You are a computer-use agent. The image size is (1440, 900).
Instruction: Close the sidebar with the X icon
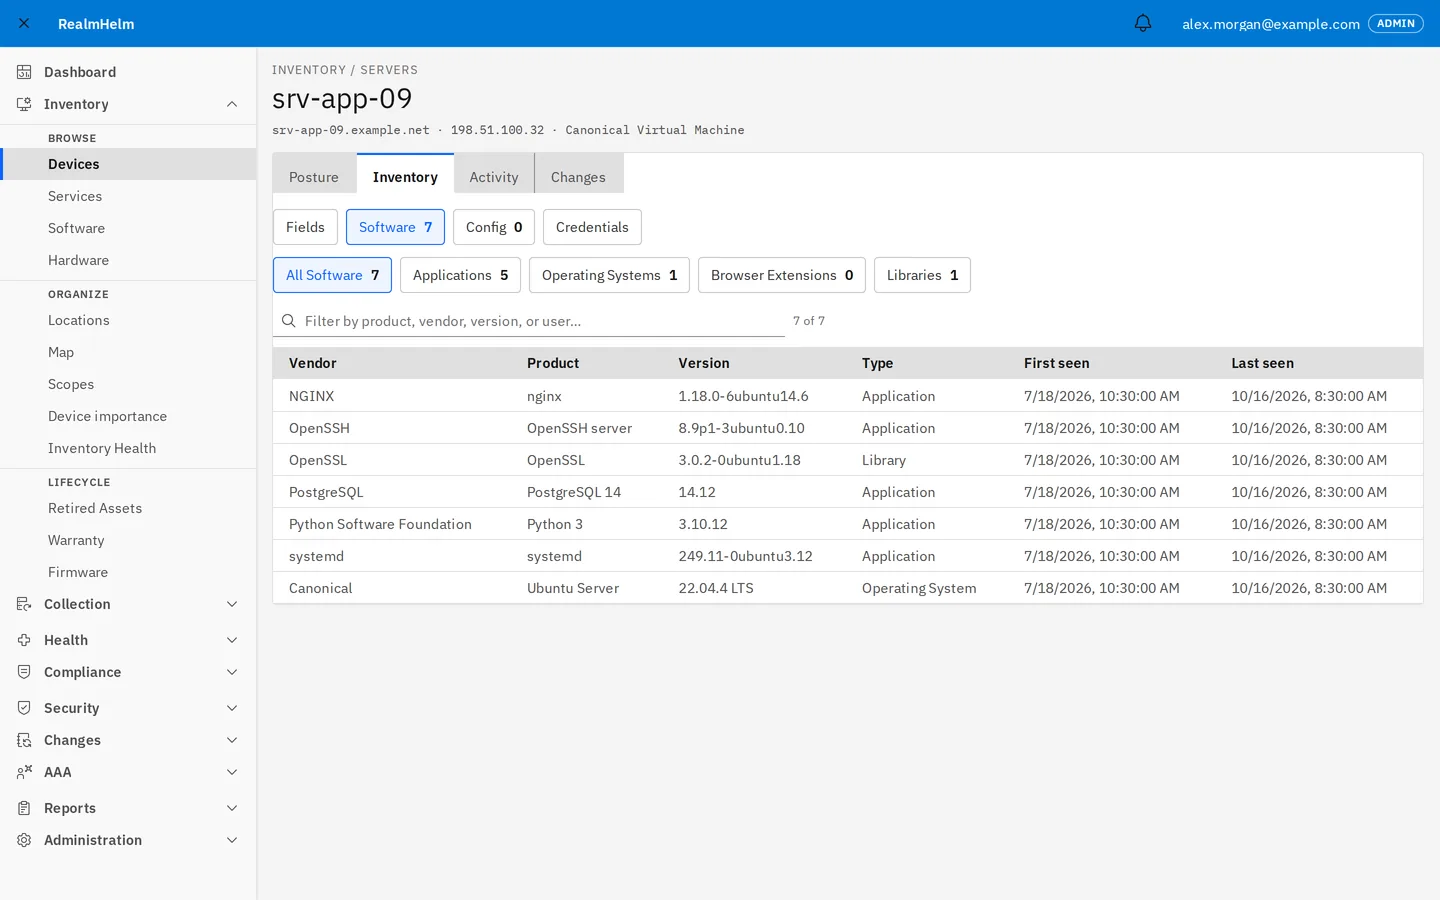24,23
